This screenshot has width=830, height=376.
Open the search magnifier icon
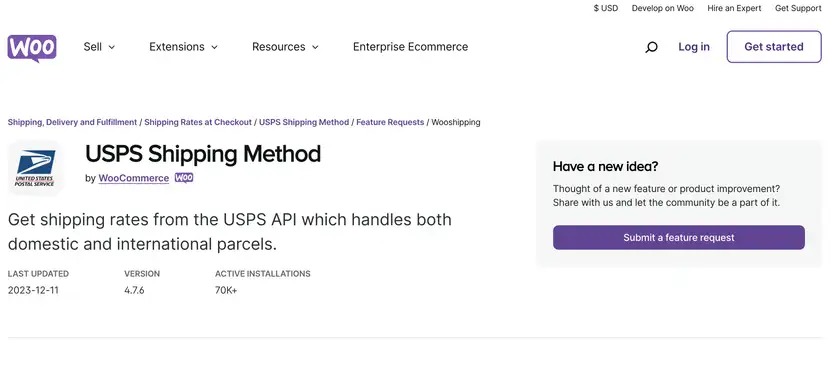[x=651, y=47]
